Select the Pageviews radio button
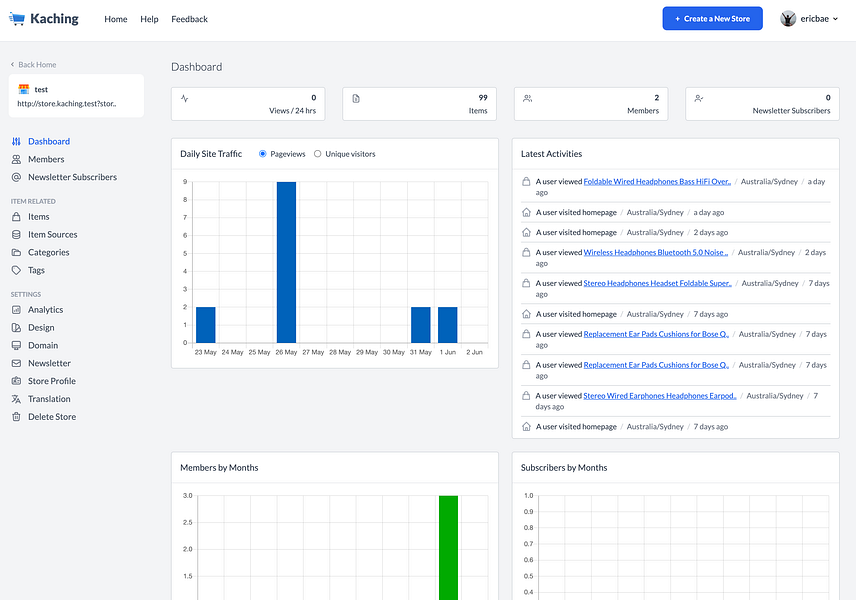This screenshot has width=856, height=600. pyautogui.click(x=263, y=154)
